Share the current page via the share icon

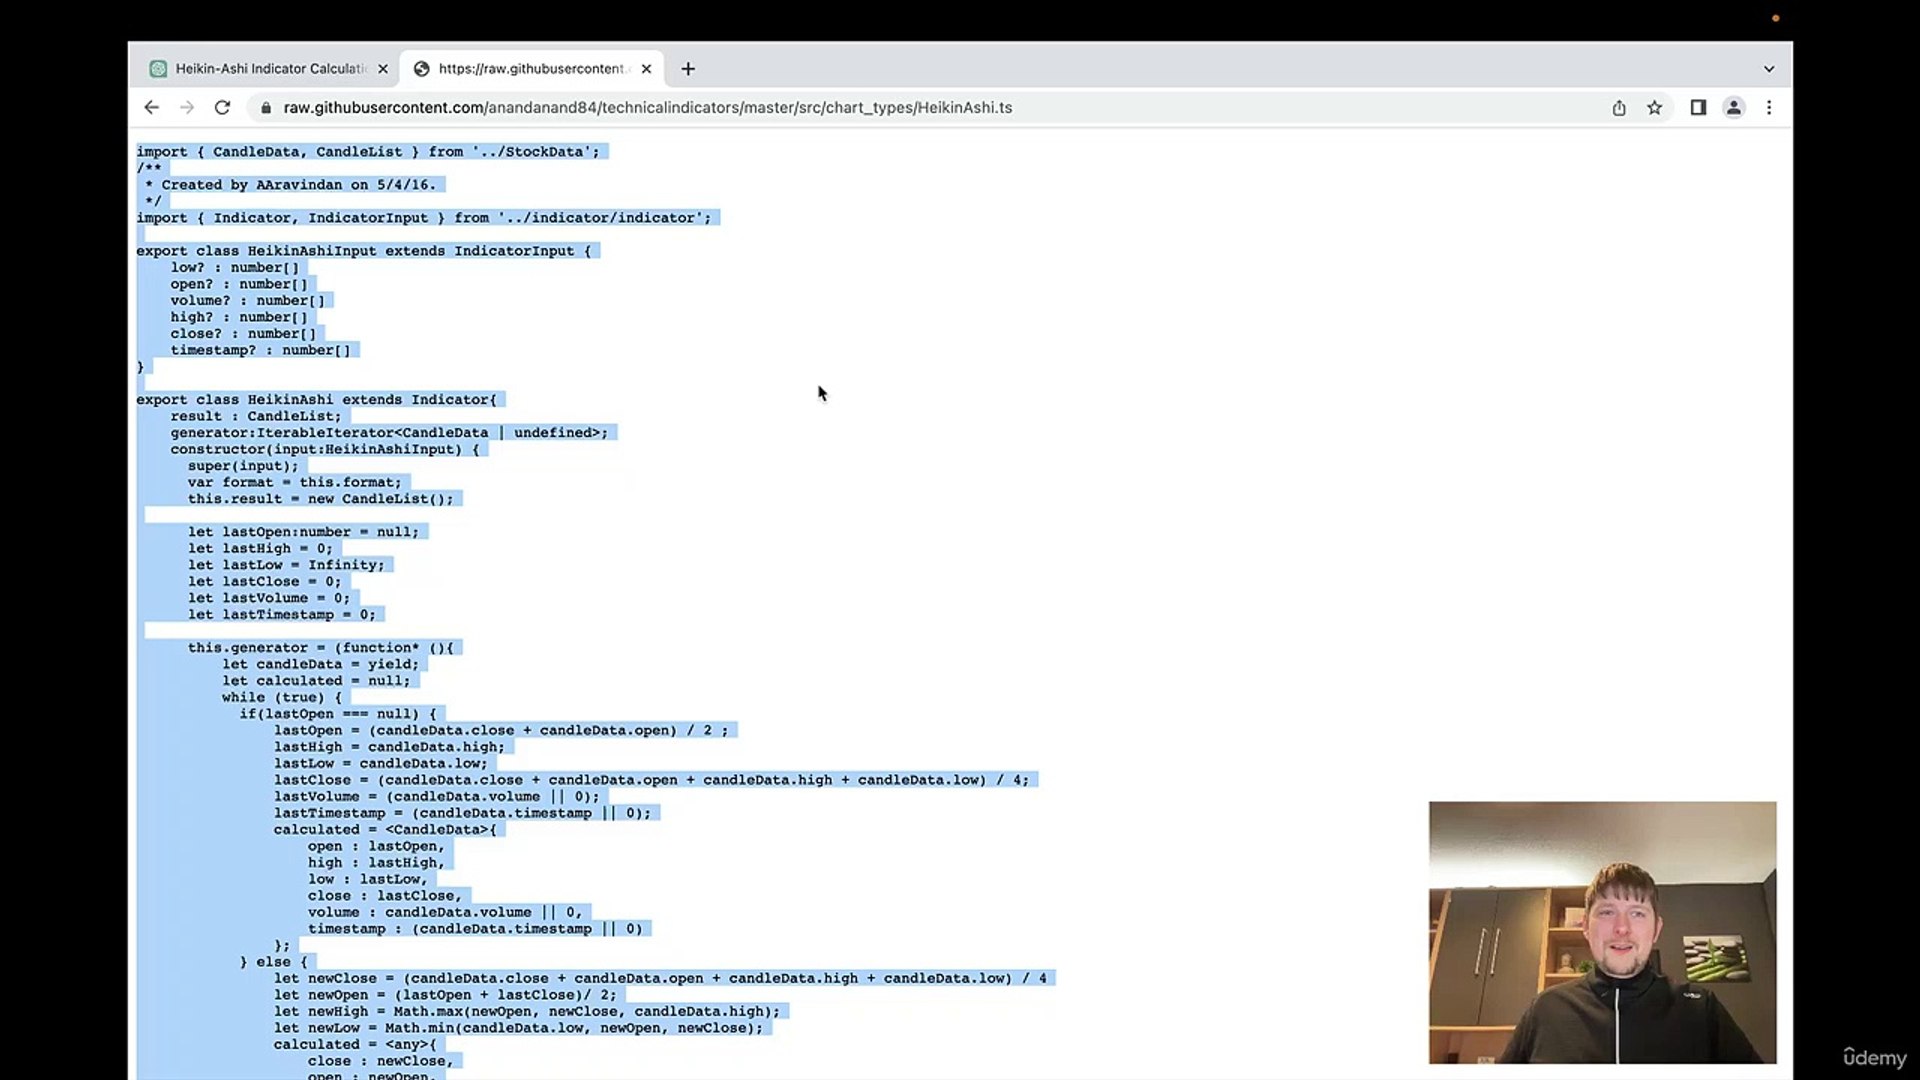[1620, 107]
